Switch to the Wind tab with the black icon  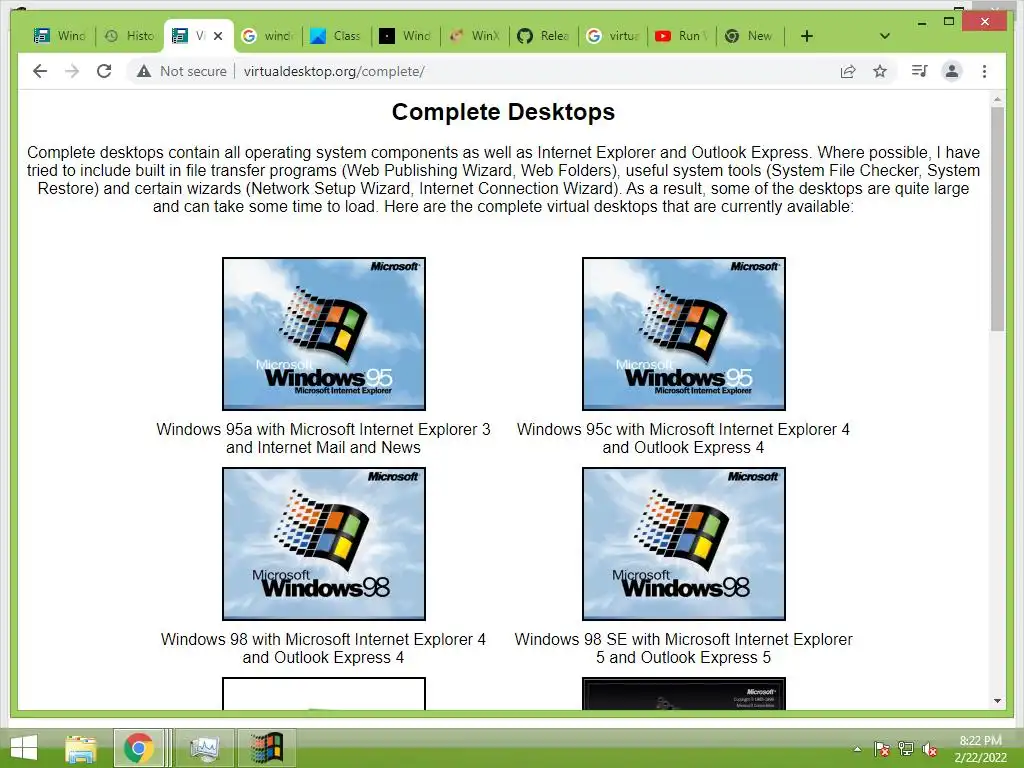[x=405, y=36]
